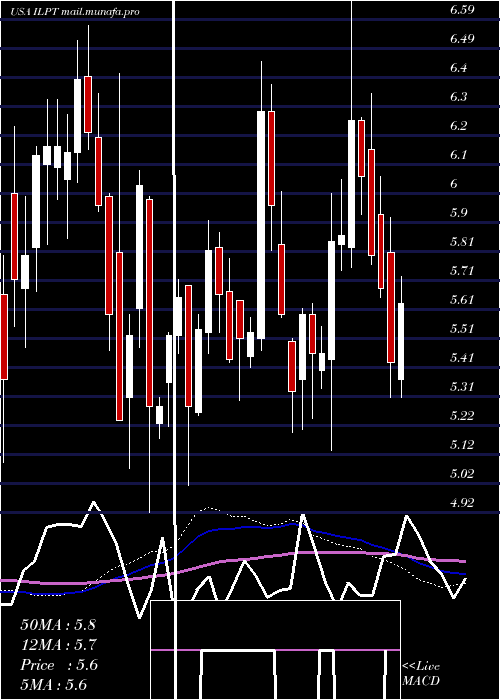Click the 5.51 price axis label
Viewport: 500px width, 700px height.
pyautogui.click(x=462, y=329)
